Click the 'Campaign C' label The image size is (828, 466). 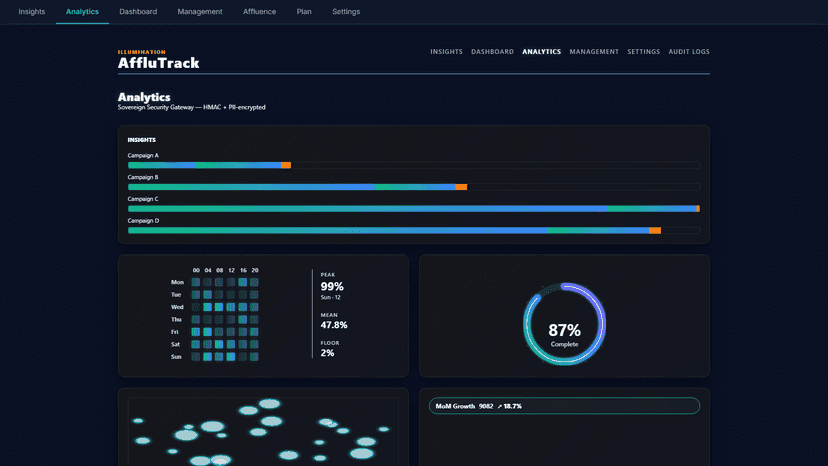pos(143,199)
